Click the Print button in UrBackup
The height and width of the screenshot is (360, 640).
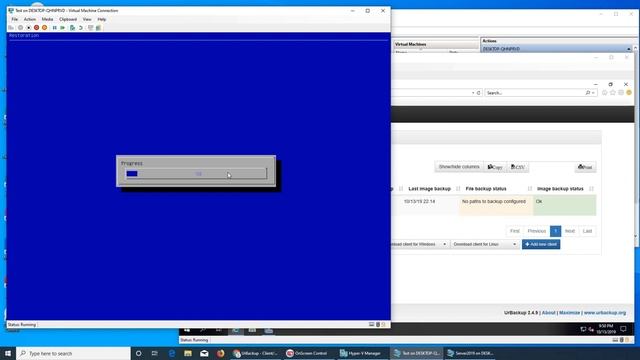tap(585, 167)
